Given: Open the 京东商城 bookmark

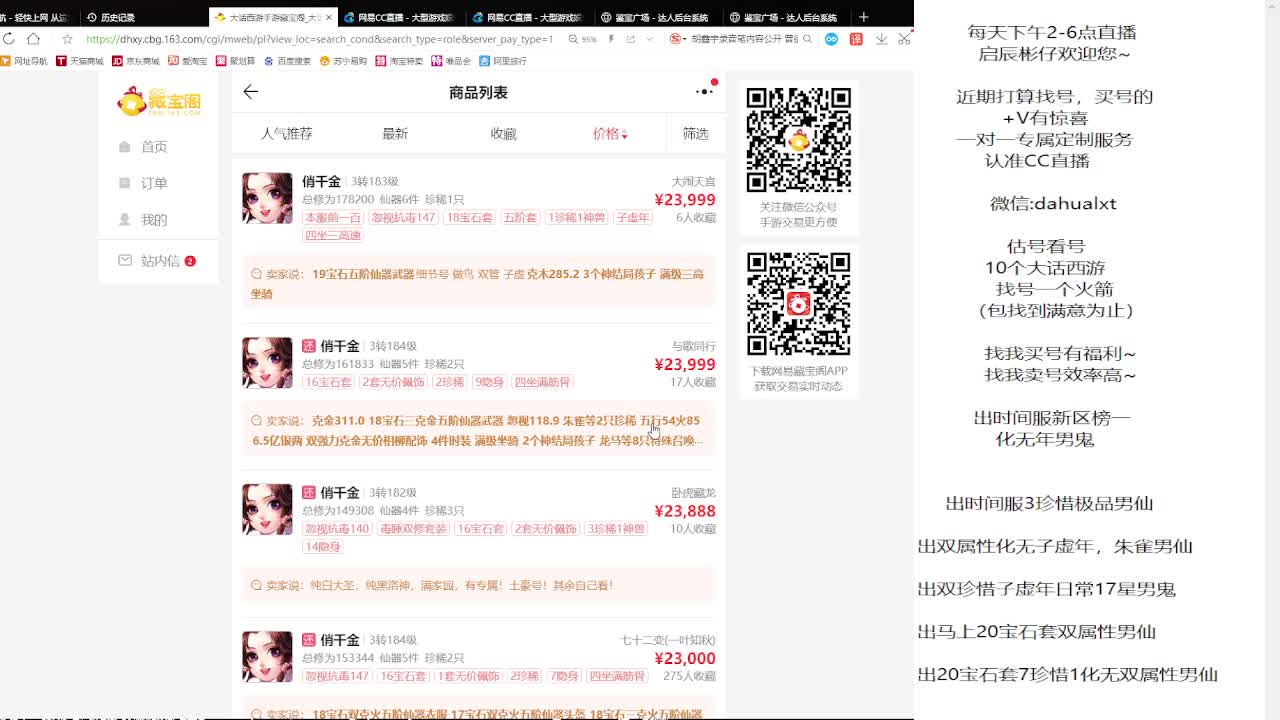Looking at the screenshot, I should point(136,61).
